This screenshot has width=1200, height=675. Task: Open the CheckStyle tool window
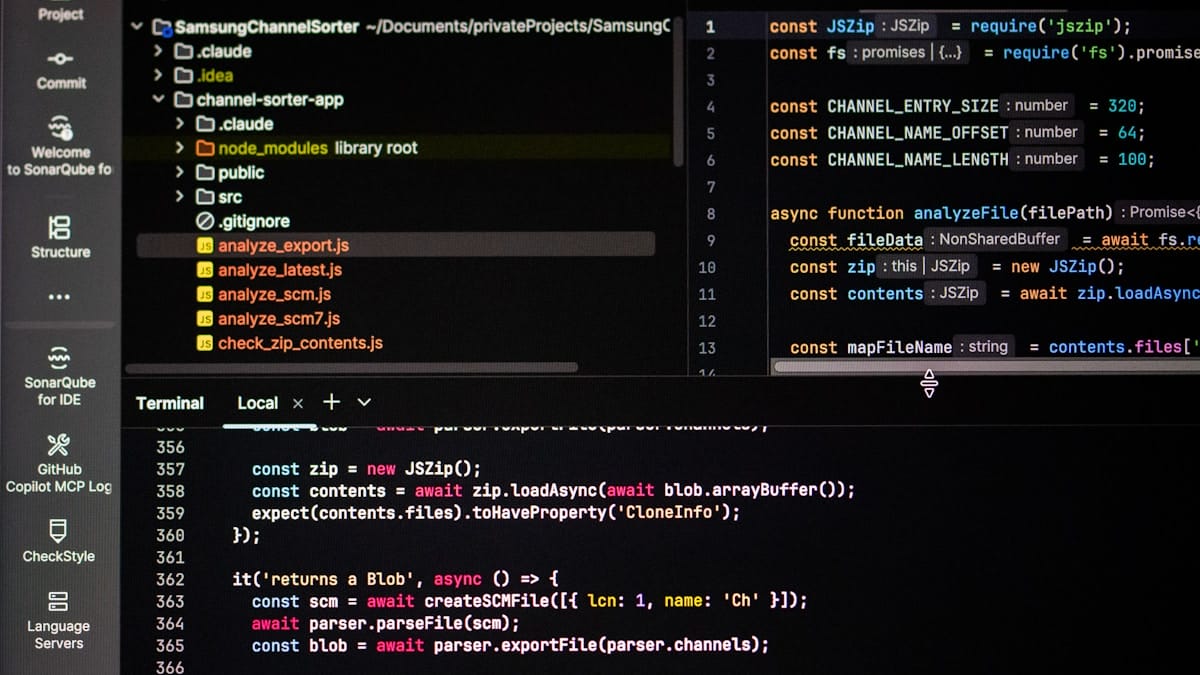(59, 541)
